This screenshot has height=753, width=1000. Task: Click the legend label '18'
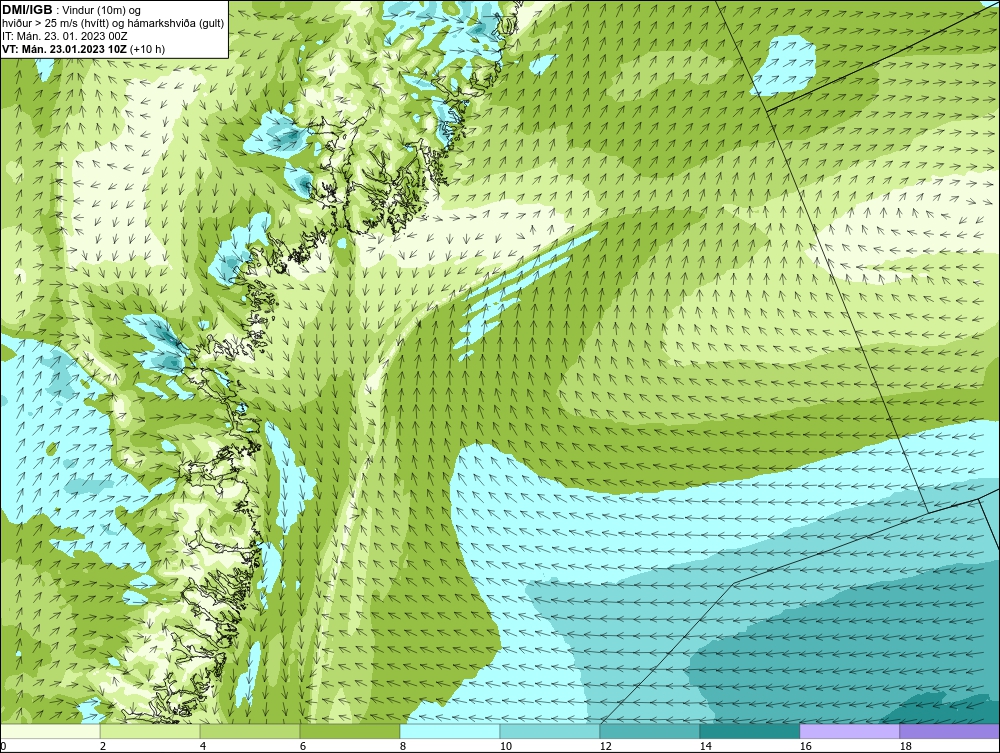(x=905, y=746)
